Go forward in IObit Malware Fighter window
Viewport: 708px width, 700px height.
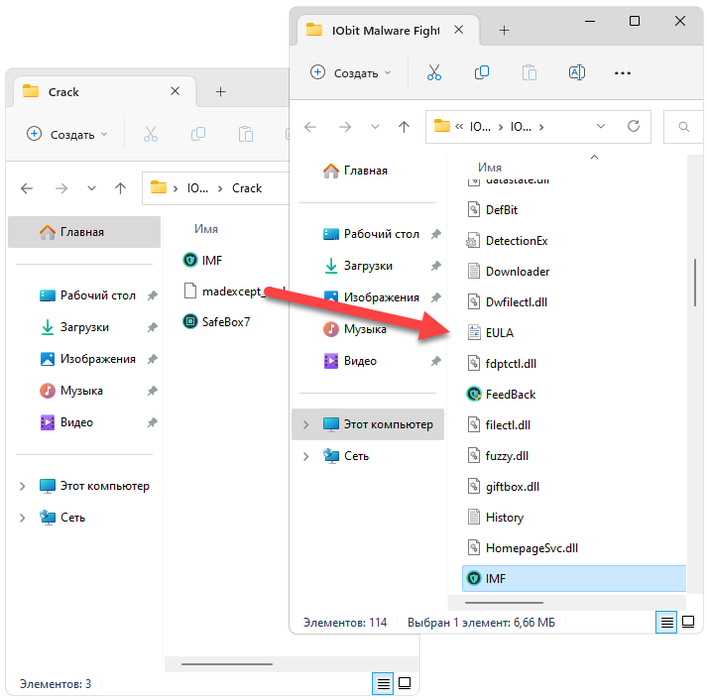[x=345, y=127]
